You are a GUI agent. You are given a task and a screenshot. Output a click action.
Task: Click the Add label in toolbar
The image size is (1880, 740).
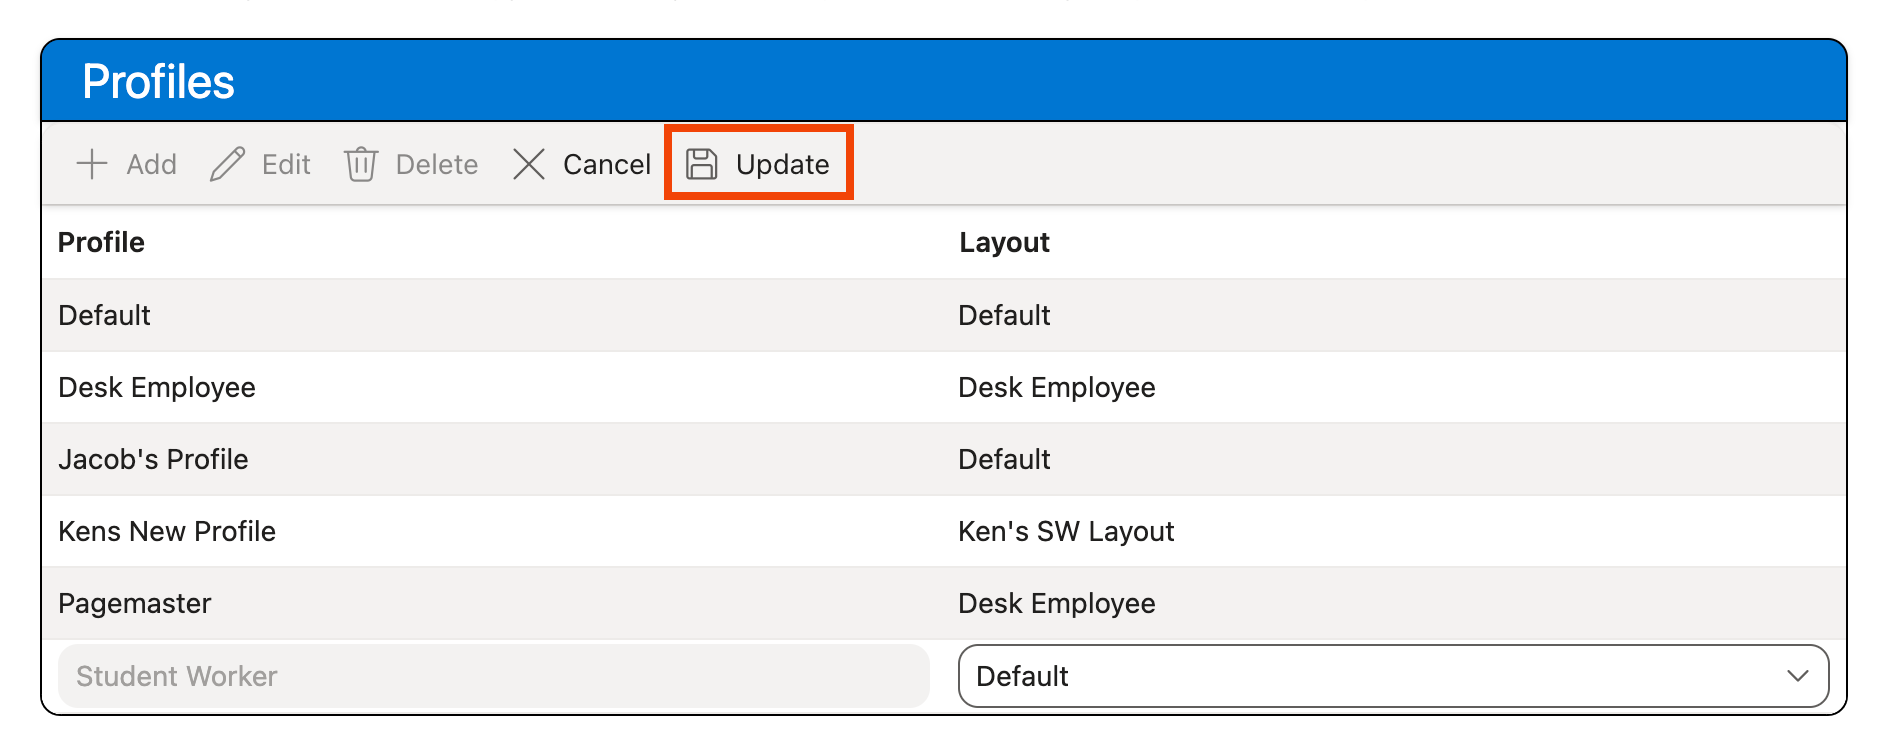[151, 164]
